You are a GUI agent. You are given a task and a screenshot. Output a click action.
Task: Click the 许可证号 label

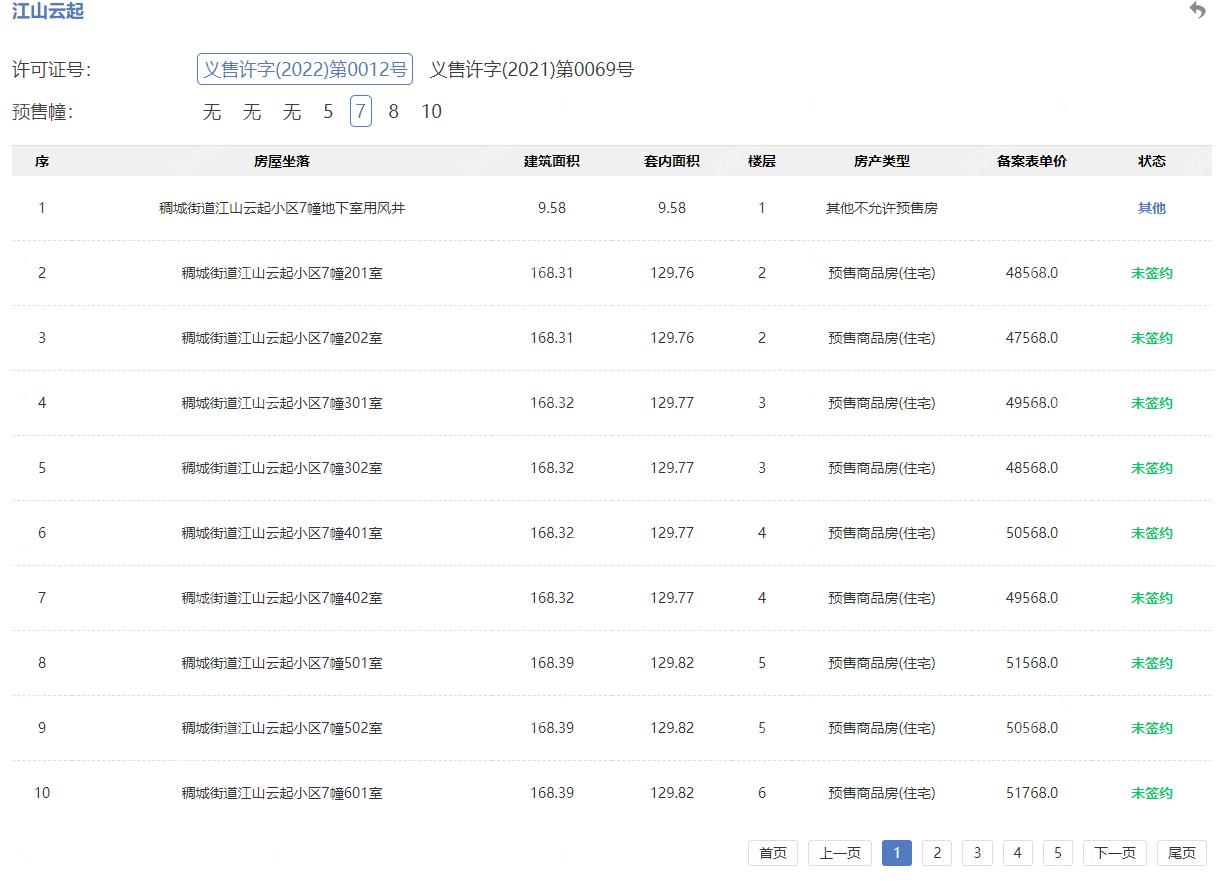point(52,70)
